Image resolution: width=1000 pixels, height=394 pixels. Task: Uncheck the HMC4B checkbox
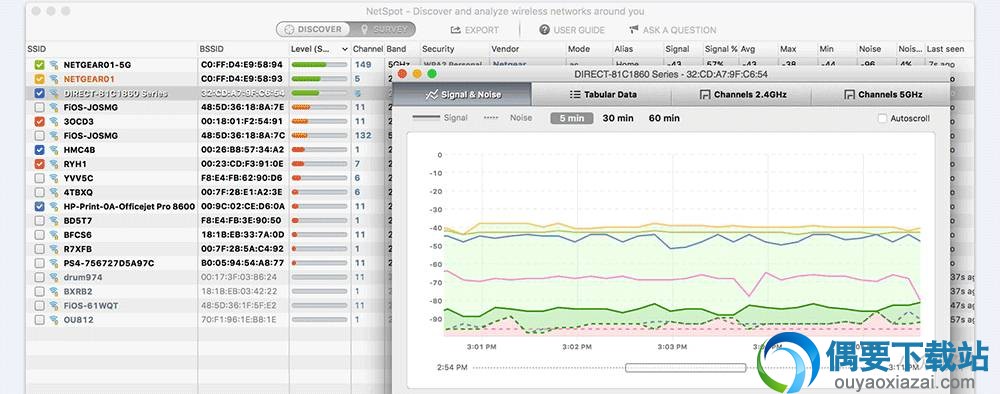(40, 150)
